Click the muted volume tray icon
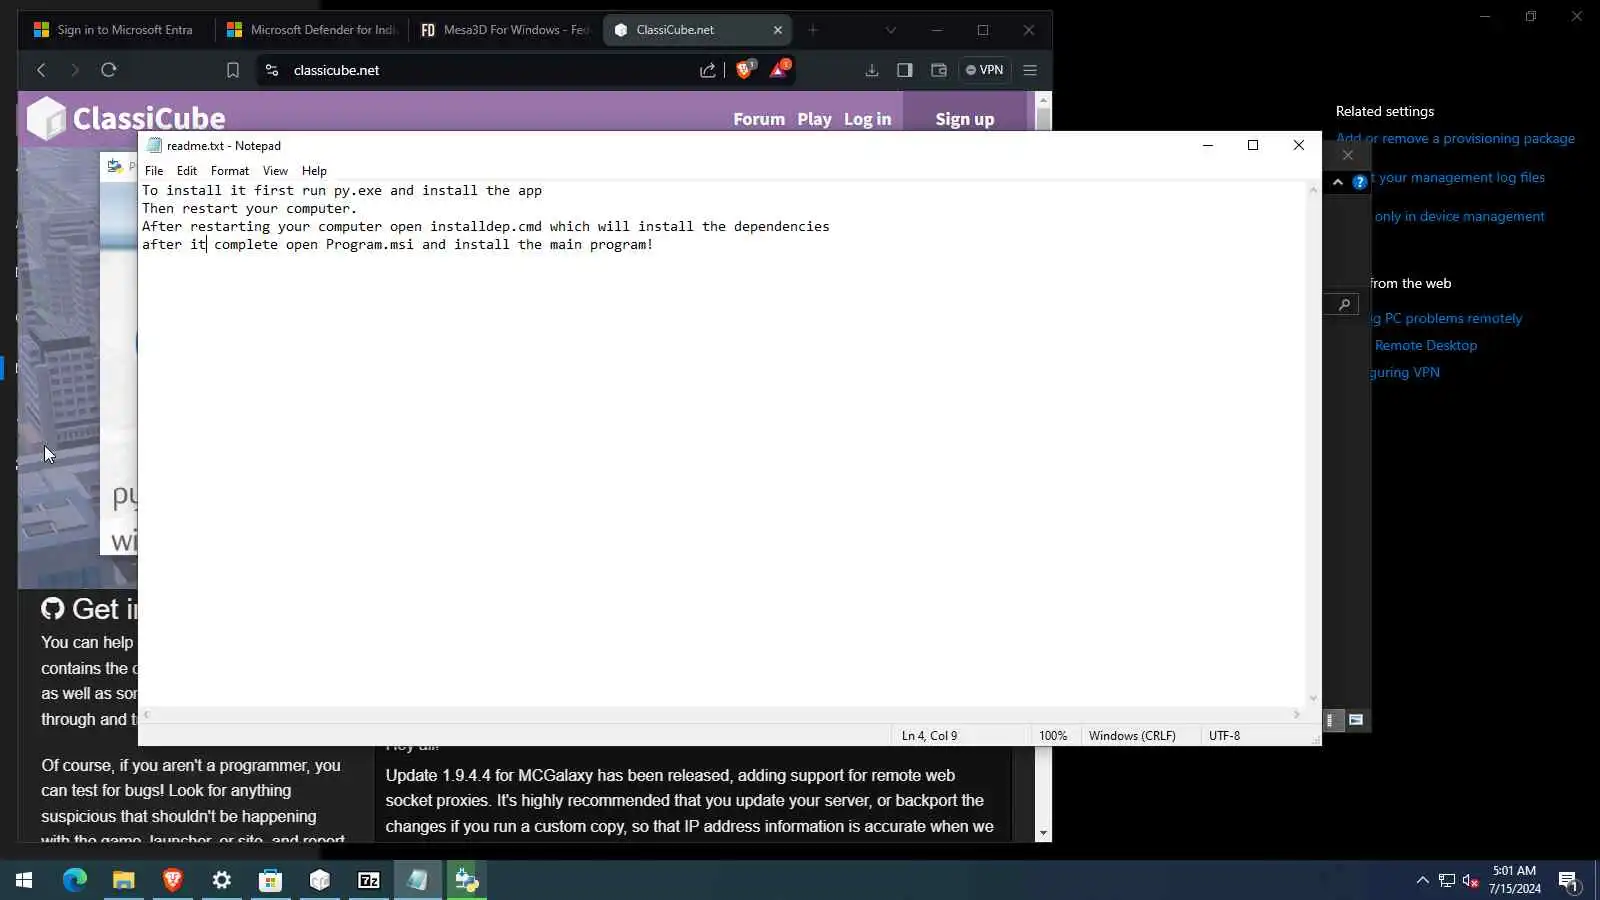1600x900 pixels. click(x=1470, y=881)
